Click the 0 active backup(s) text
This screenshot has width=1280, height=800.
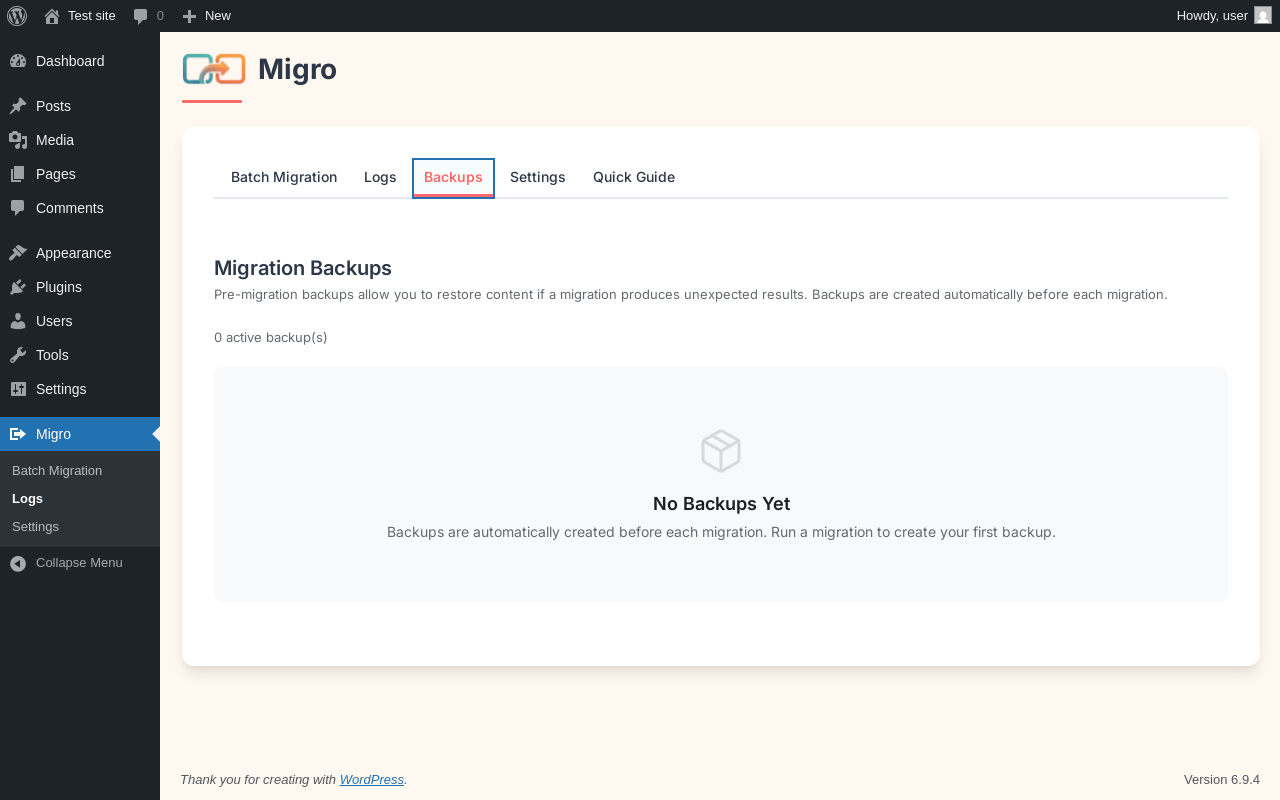pyautogui.click(x=271, y=337)
